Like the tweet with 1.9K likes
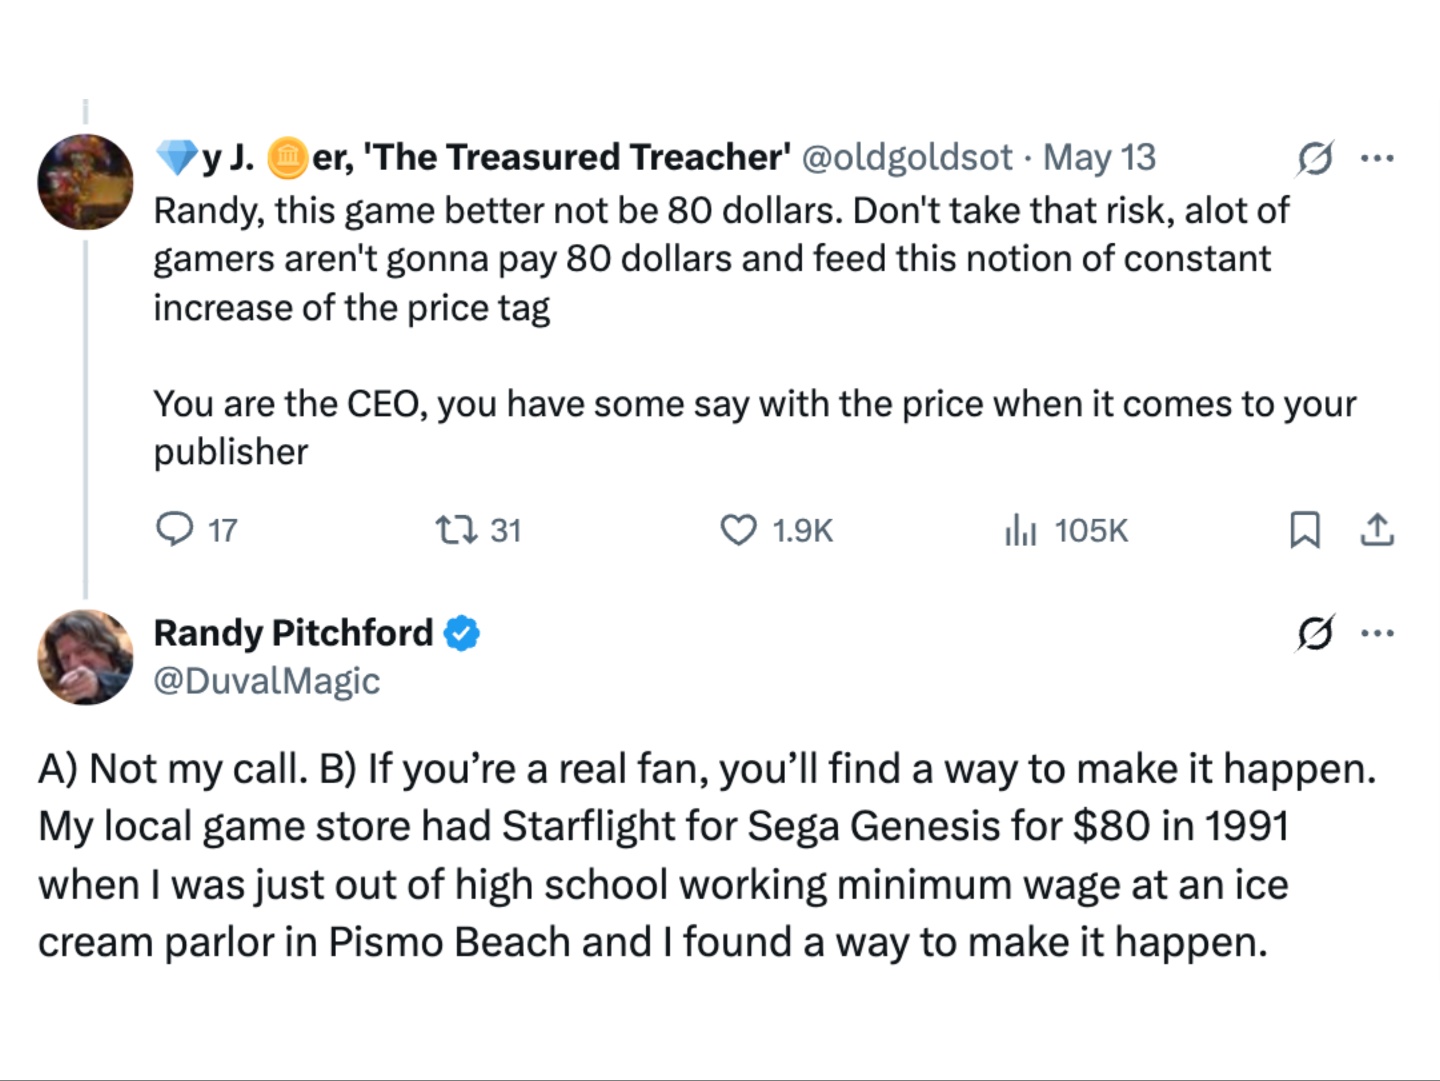 pos(739,529)
